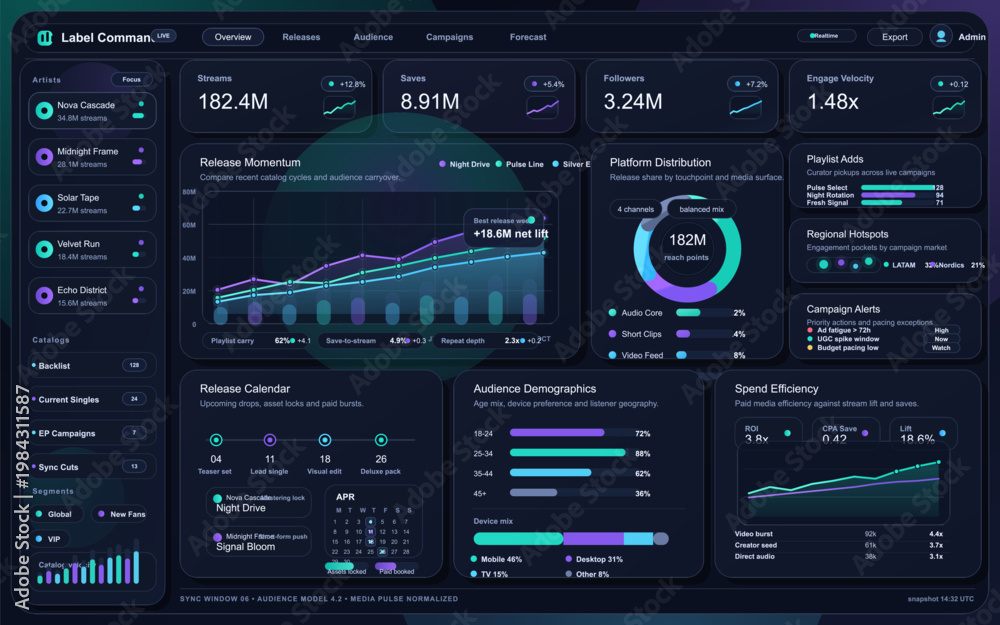This screenshot has width=1000, height=625.
Task: Click the Label Command logo icon
Action: click(45, 38)
